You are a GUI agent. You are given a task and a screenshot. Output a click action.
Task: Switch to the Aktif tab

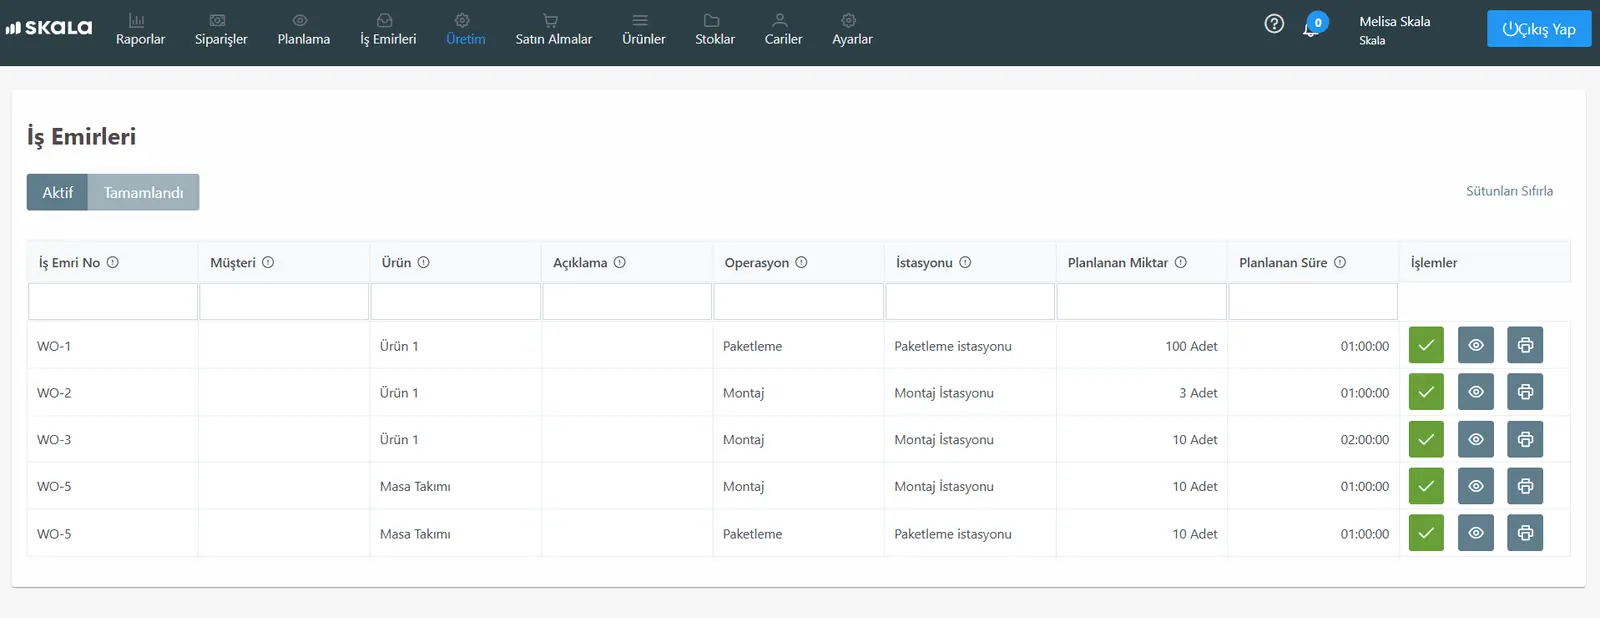click(58, 192)
